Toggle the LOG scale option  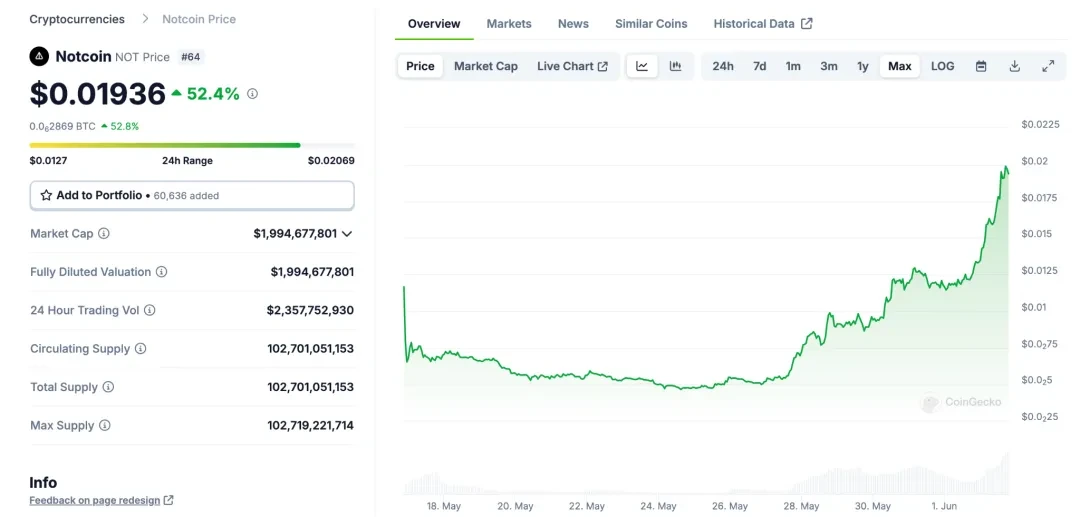point(942,66)
